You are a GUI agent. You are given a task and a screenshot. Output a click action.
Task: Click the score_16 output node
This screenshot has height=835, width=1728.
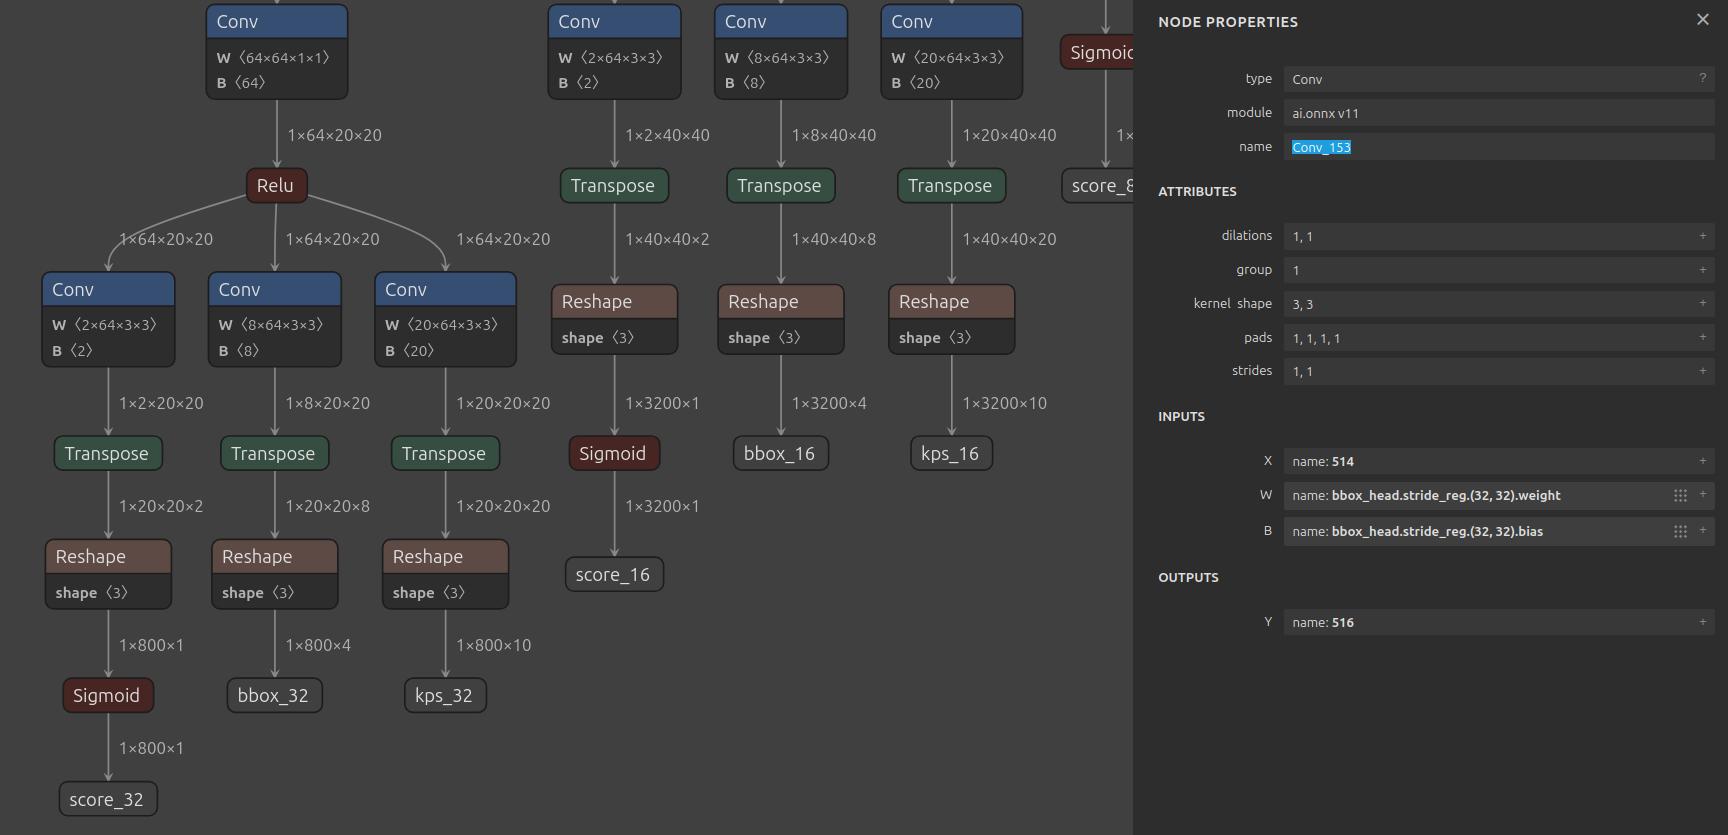point(613,575)
